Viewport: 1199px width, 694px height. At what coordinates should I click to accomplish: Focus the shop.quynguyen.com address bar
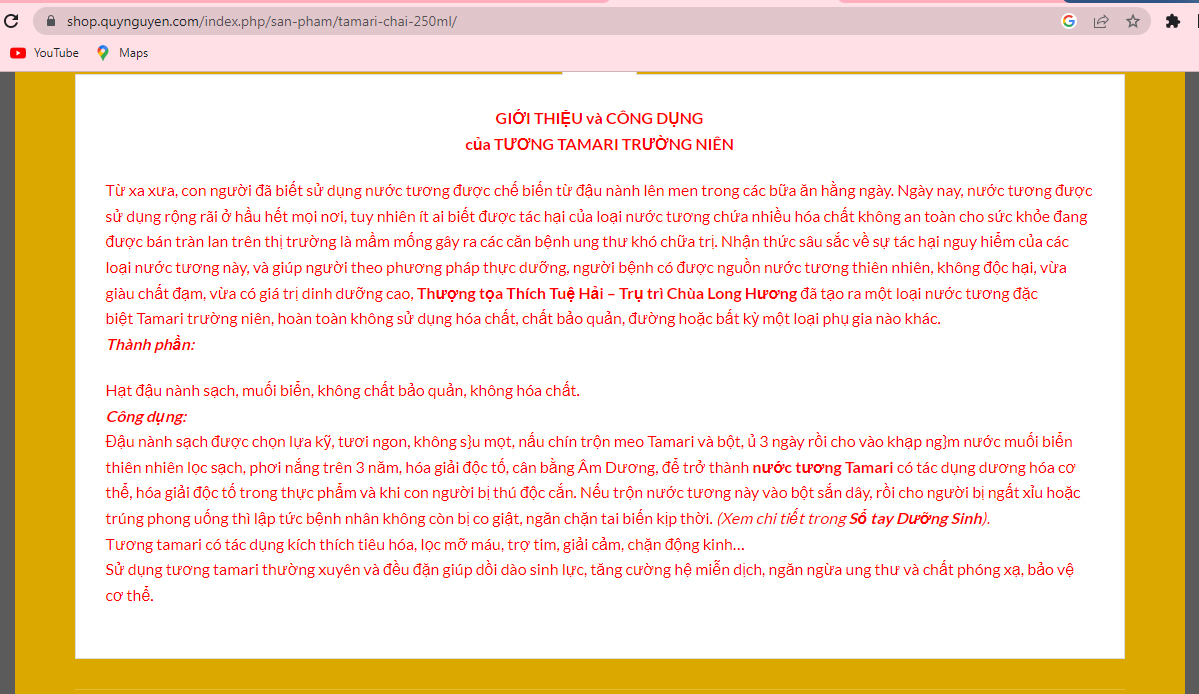(500, 21)
